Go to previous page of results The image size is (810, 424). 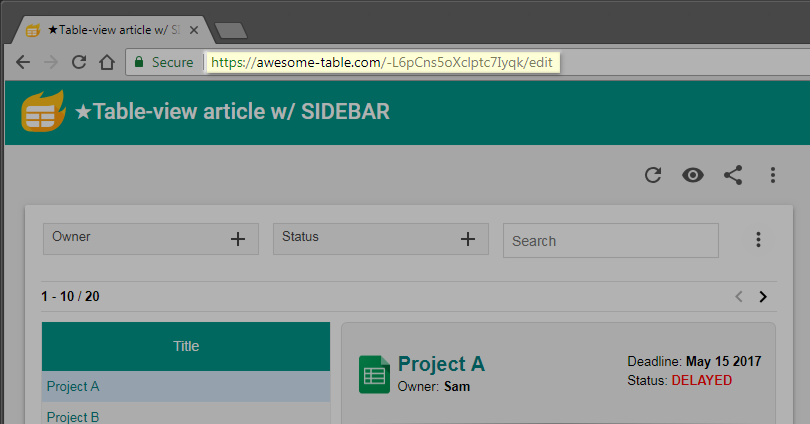[739, 296]
